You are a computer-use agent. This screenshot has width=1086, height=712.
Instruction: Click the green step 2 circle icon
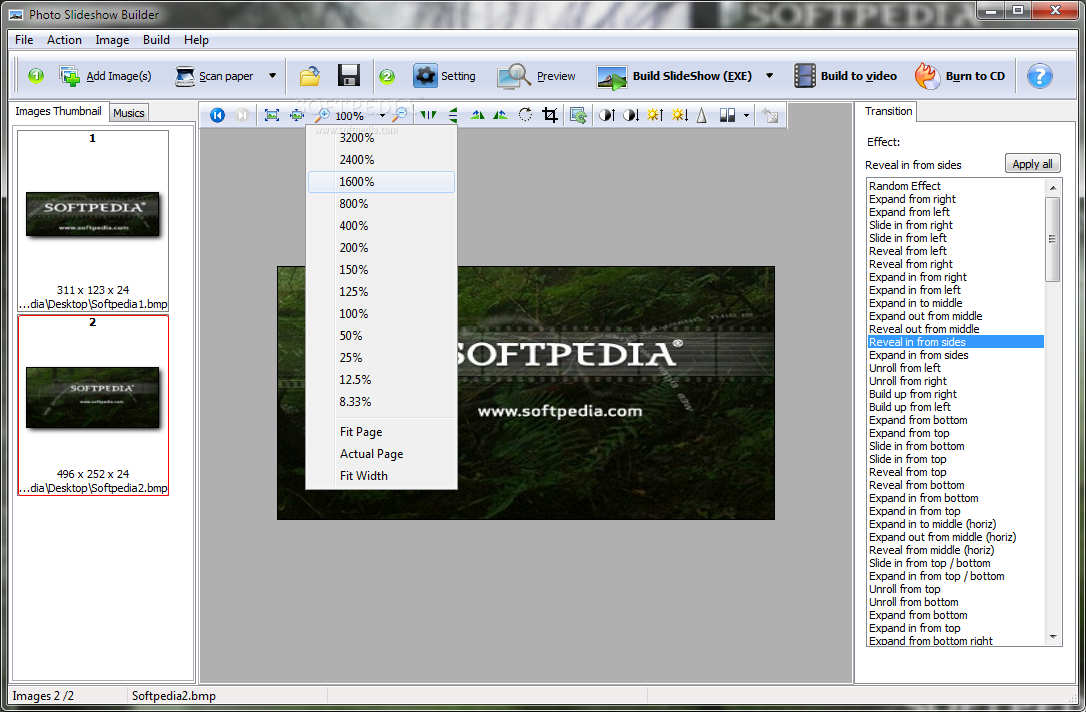387,76
